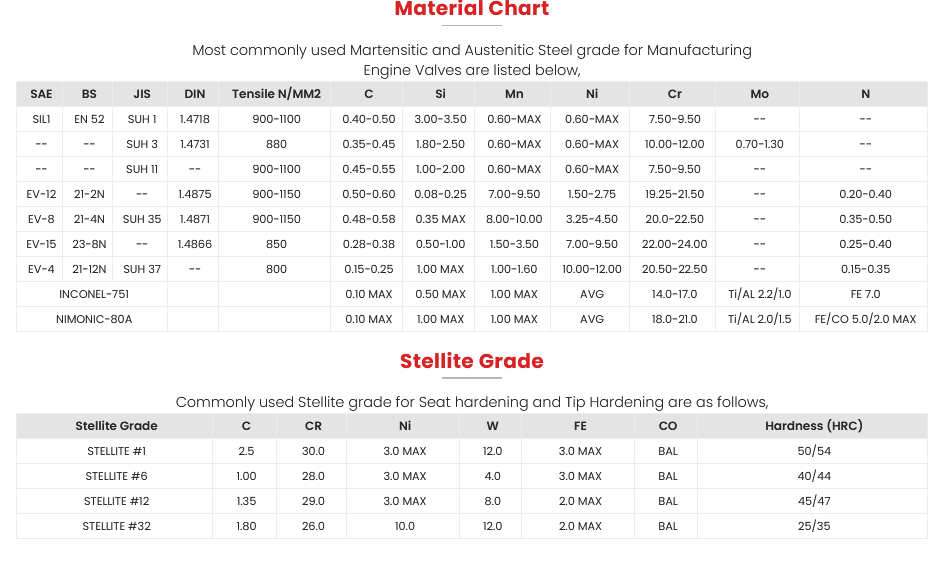The image size is (936, 561).
Task: Select the Tensile N/MM2 column header
Action: coord(276,94)
